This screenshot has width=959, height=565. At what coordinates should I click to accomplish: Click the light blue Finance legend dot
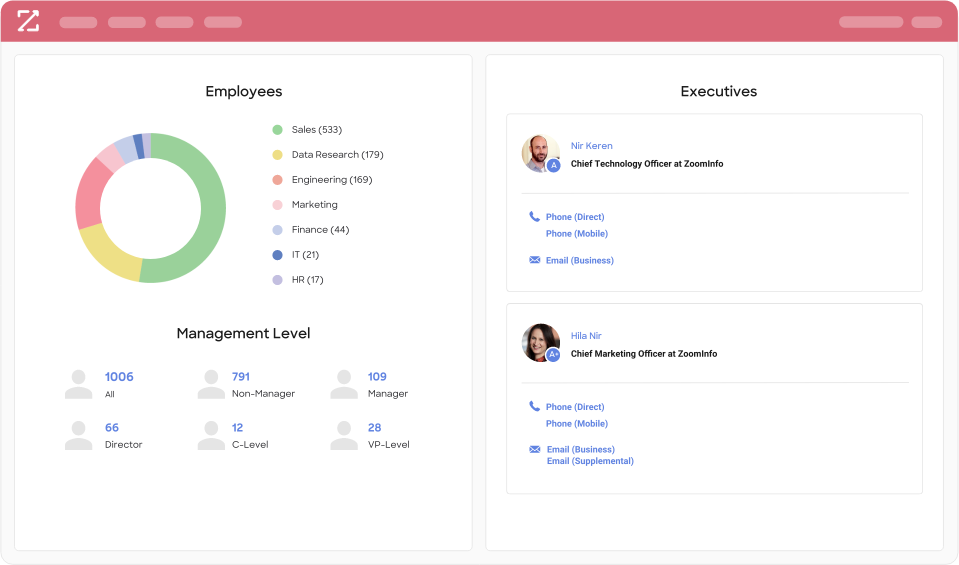pos(277,230)
